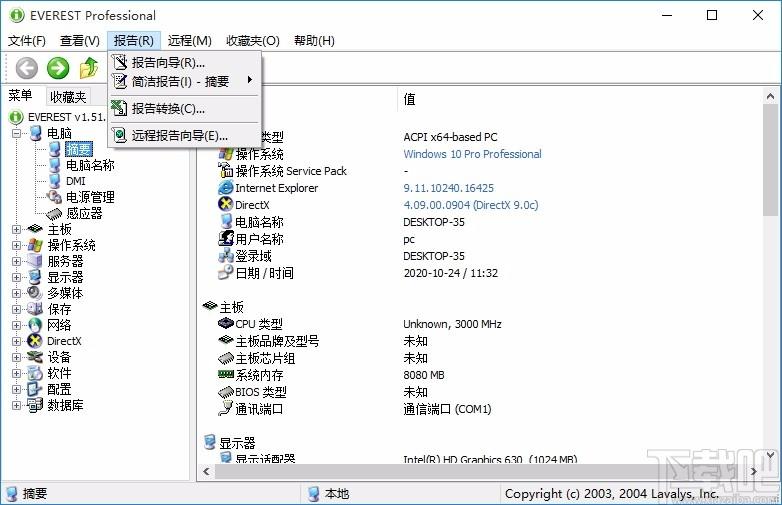
Task: Open the 远程(M) menu
Action: [190, 40]
